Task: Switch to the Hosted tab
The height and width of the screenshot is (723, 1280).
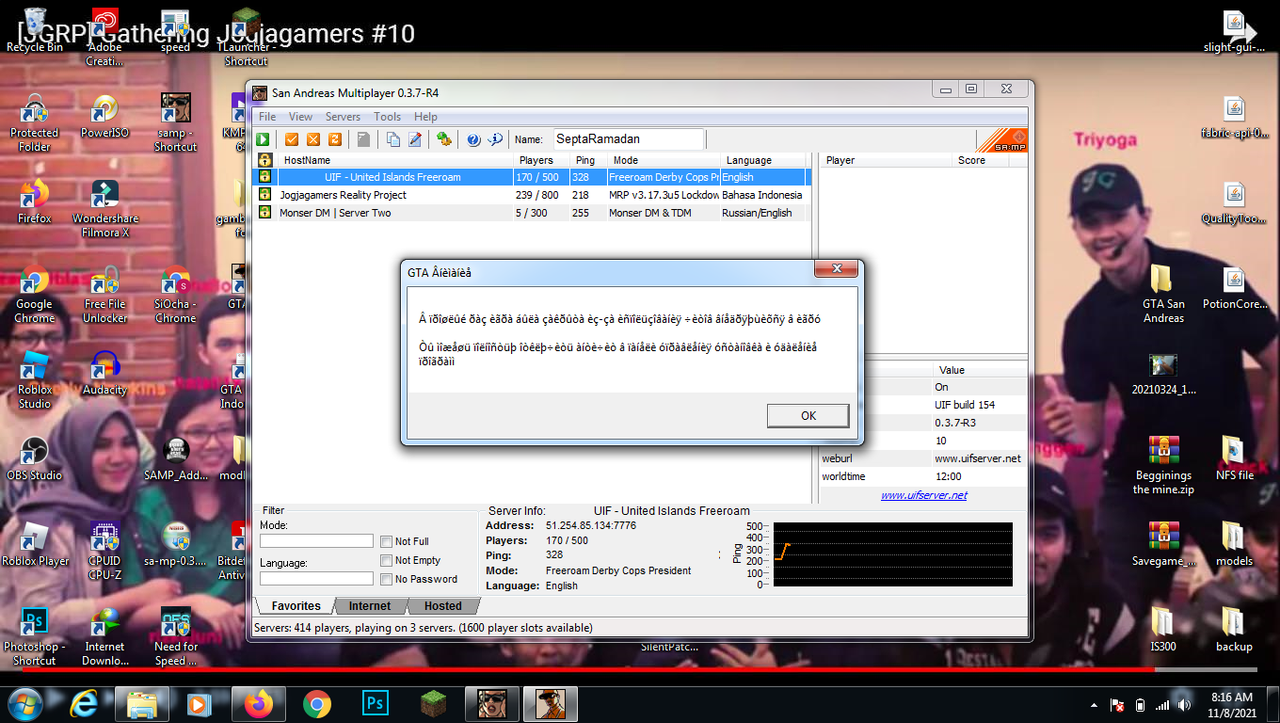Action: (x=443, y=606)
